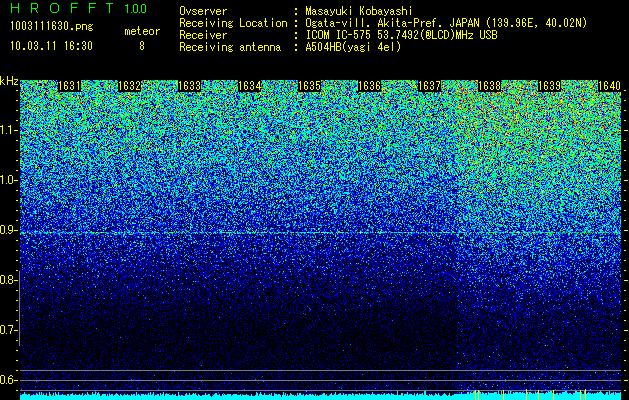Click the 'Receiving Location' label
629x400 pixels.
tap(233, 24)
